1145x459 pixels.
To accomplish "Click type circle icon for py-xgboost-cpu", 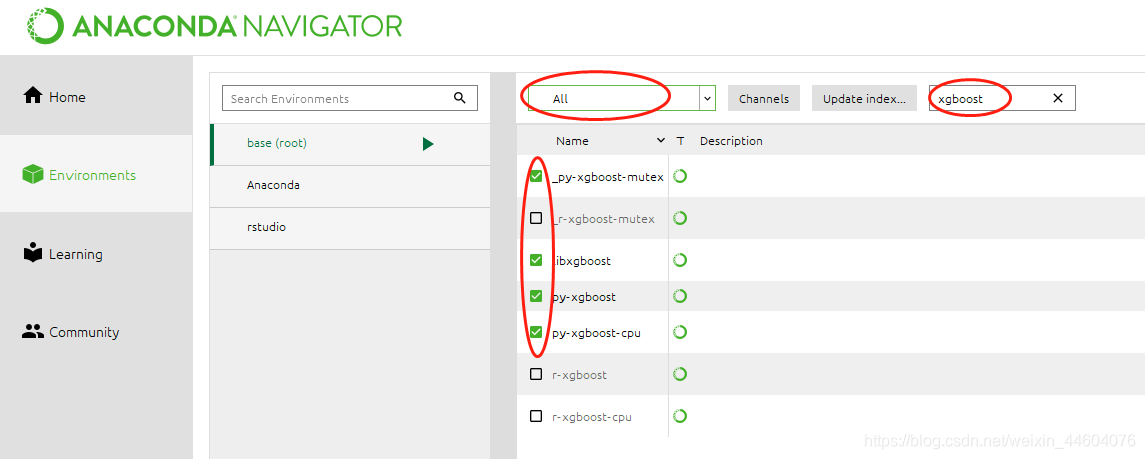I will [680, 332].
